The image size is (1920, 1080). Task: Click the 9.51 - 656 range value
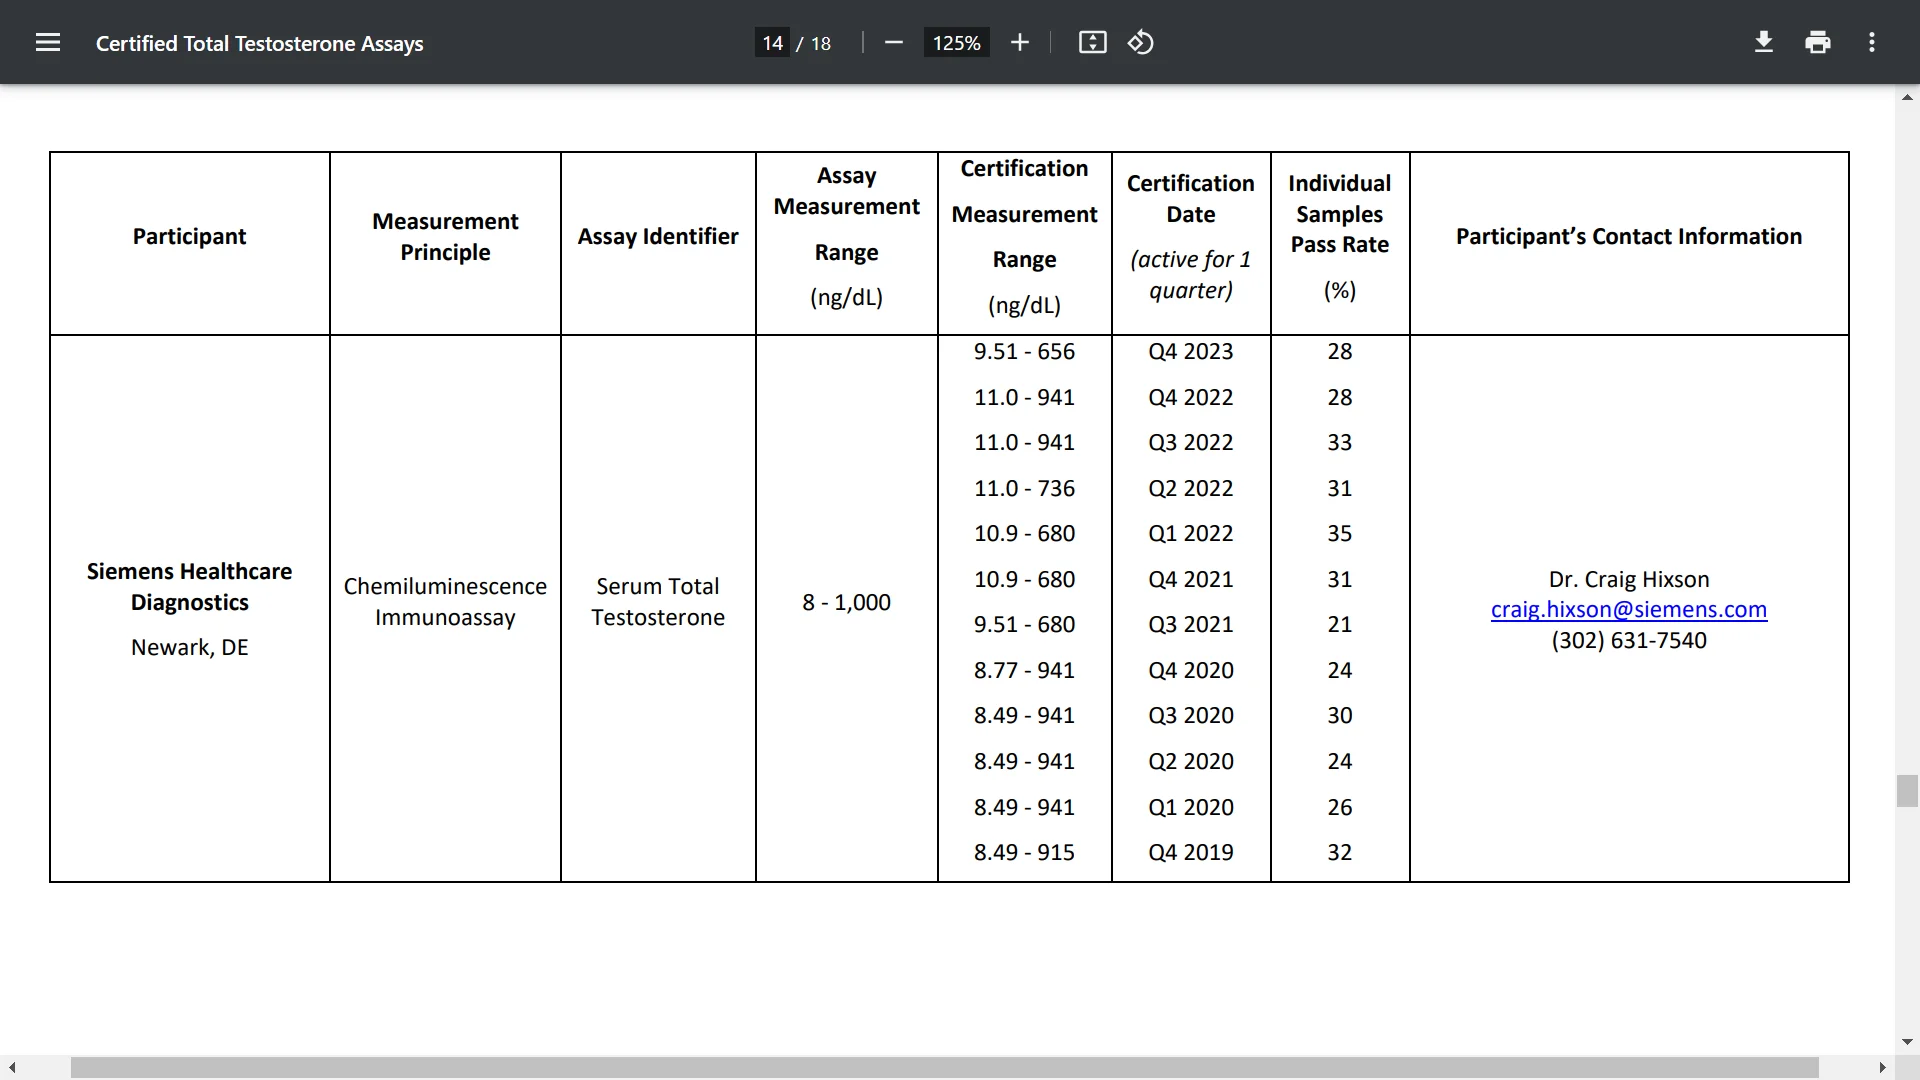click(1024, 352)
